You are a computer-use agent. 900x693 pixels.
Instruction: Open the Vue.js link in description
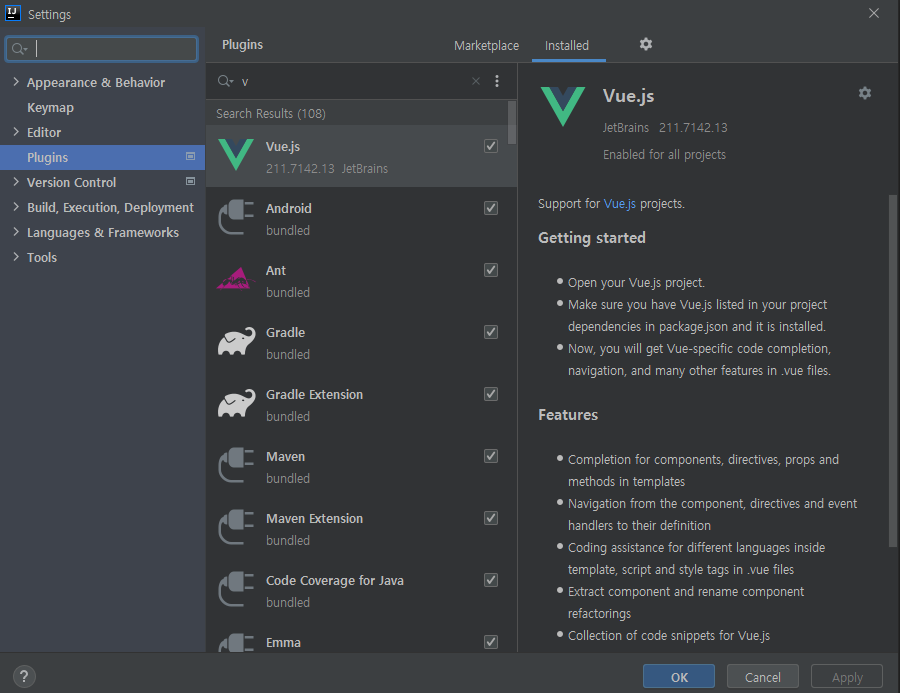(x=619, y=203)
